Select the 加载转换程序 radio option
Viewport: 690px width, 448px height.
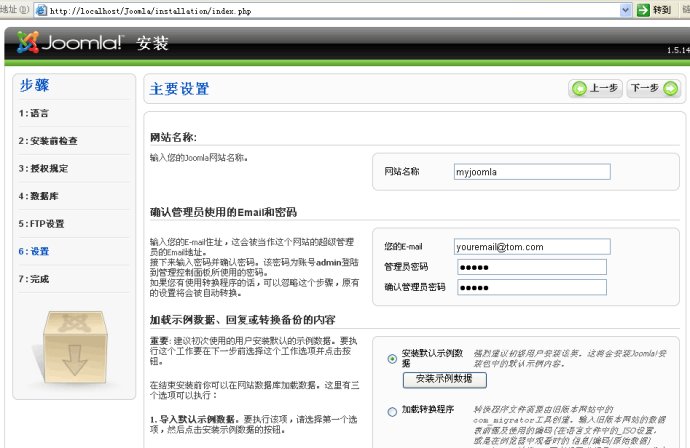(392, 412)
